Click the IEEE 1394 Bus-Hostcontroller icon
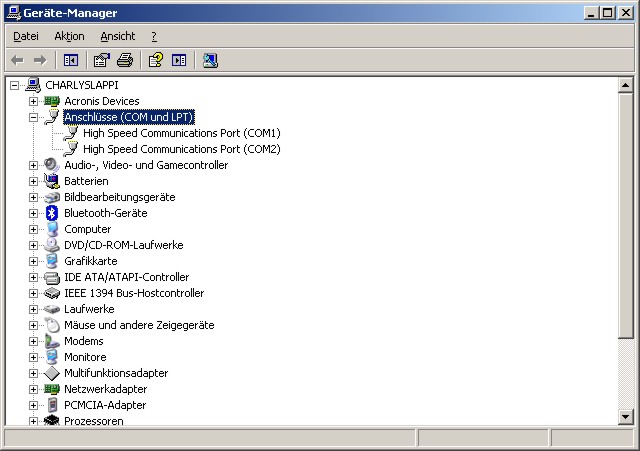 pyautogui.click(x=52, y=293)
